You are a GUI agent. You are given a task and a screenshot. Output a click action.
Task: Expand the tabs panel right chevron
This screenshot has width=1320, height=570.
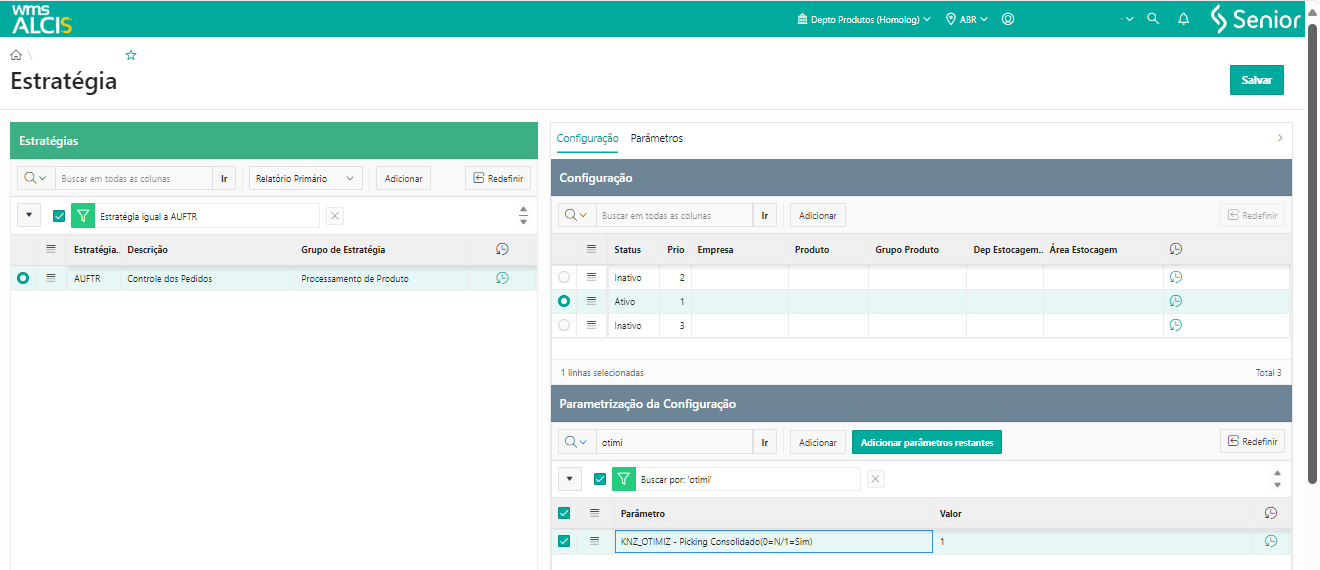(x=1280, y=138)
